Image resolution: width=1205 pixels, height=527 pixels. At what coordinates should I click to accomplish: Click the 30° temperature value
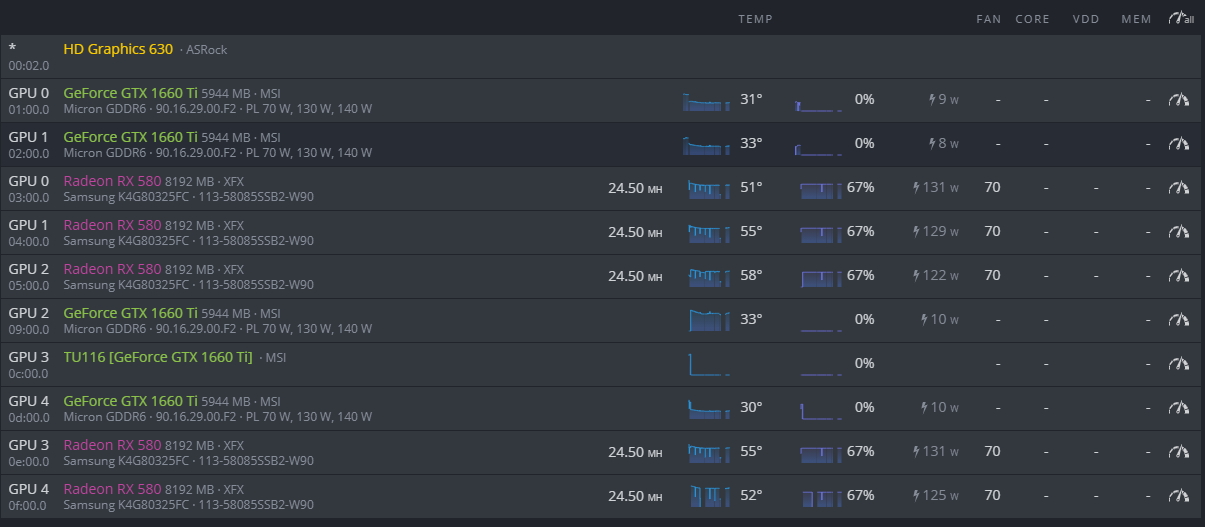click(x=751, y=407)
